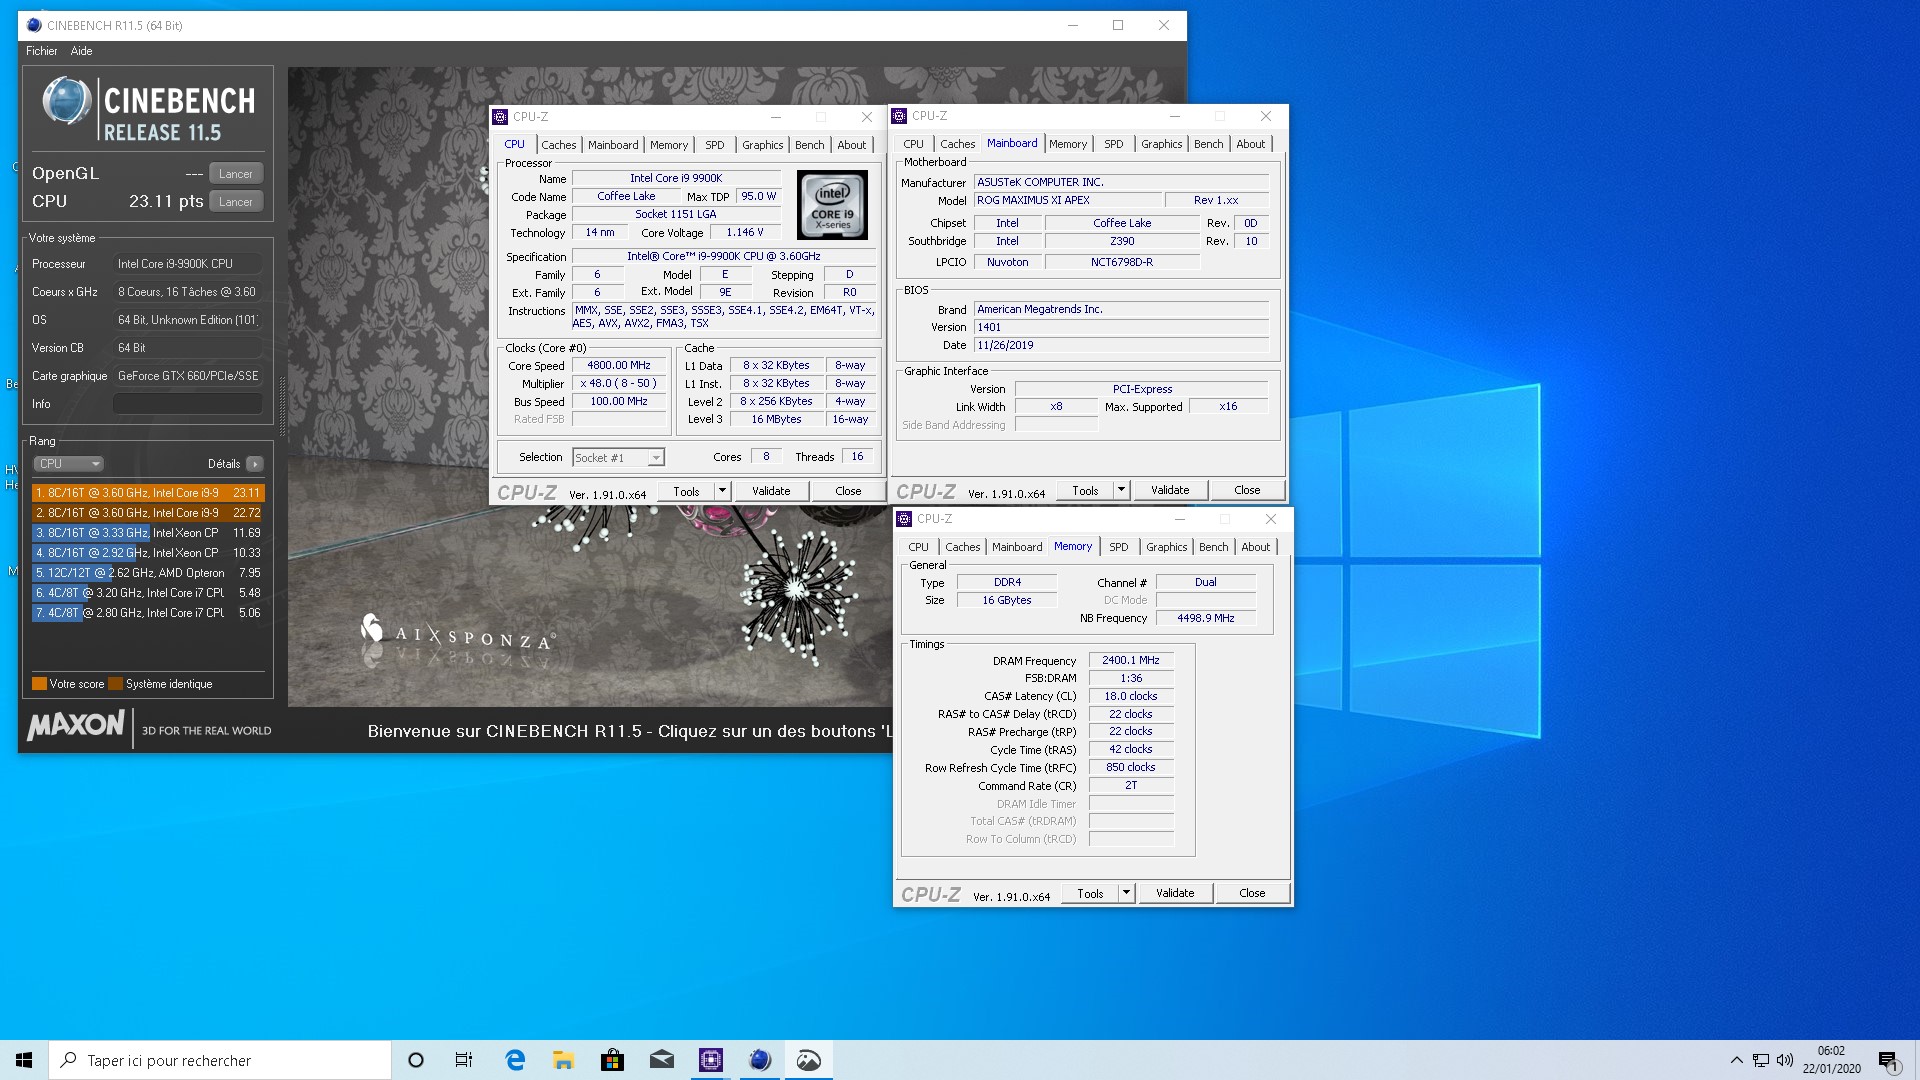Open About tab in Memory window
Image resolution: width=1920 pixels, height=1080 pixels.
click(1256, 547)
